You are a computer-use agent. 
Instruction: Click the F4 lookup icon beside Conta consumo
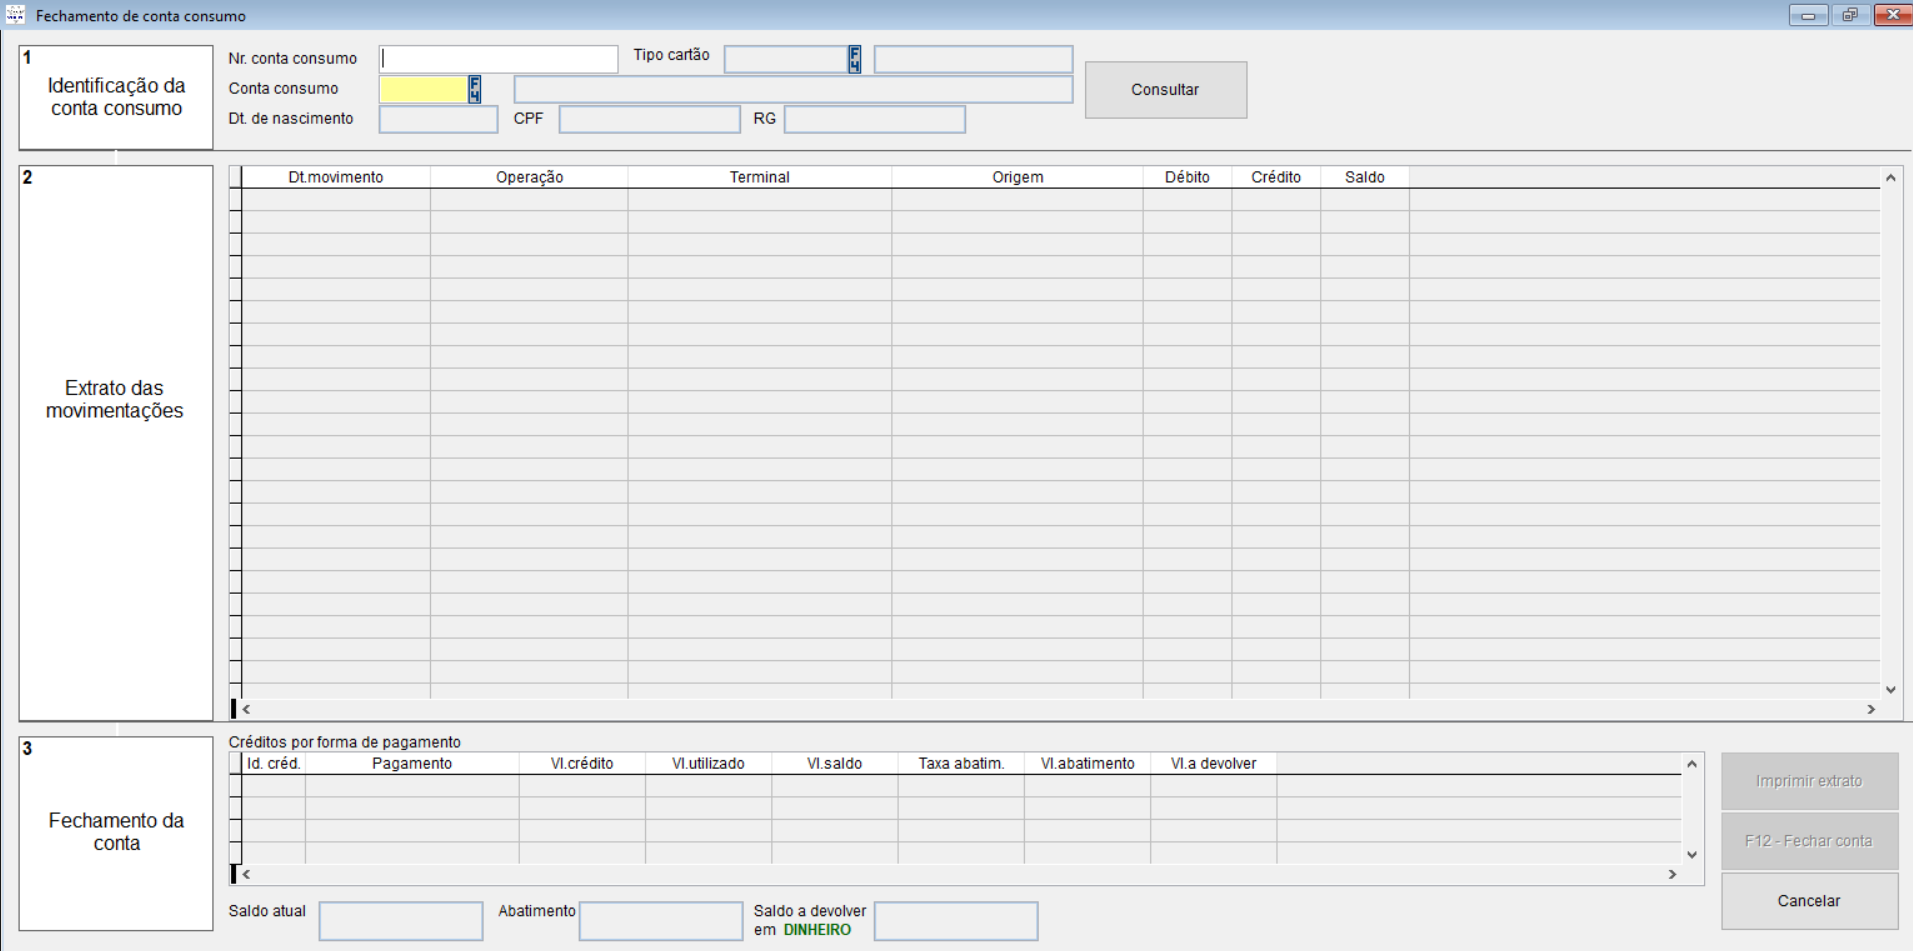(x=474, y=90)
